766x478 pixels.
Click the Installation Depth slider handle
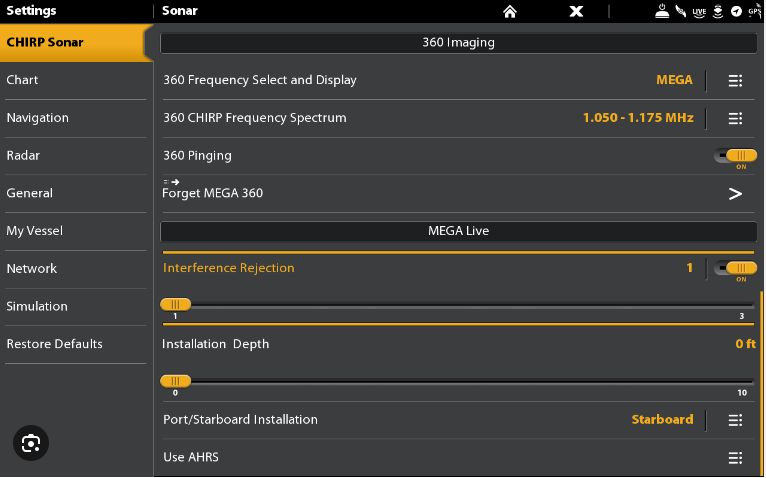tap(175, 380)
